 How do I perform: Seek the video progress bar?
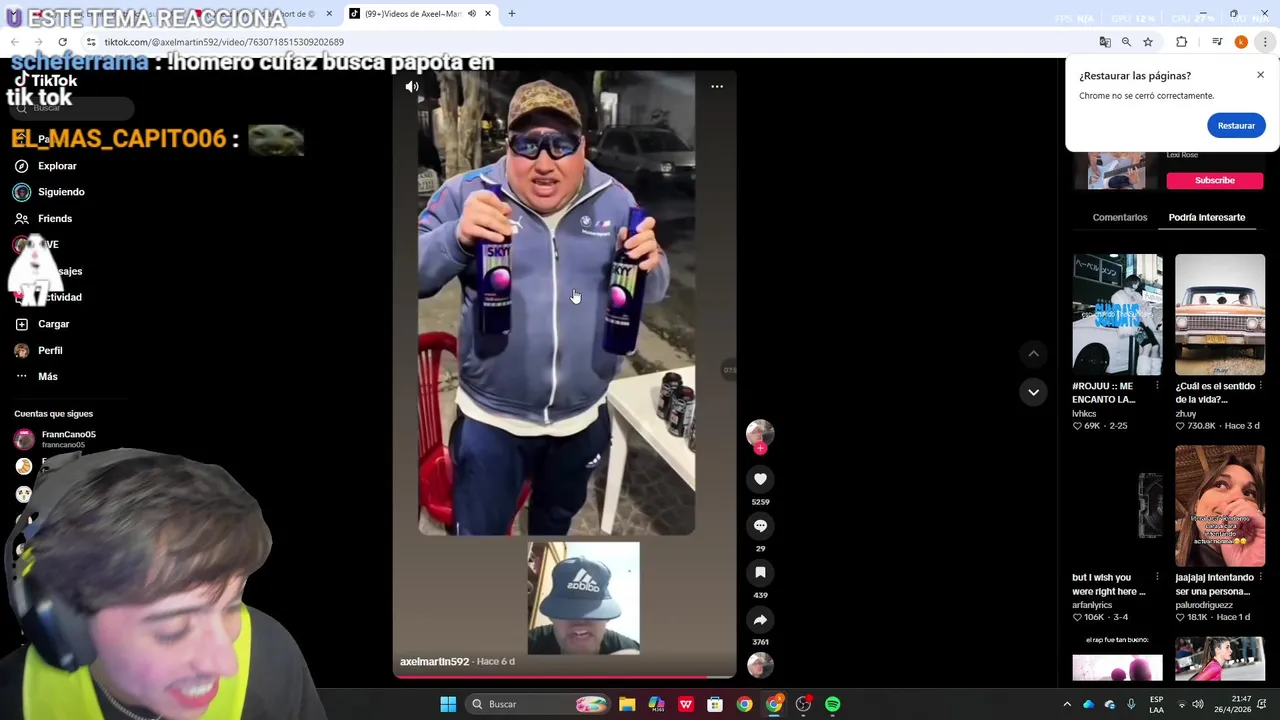point(564,676)
